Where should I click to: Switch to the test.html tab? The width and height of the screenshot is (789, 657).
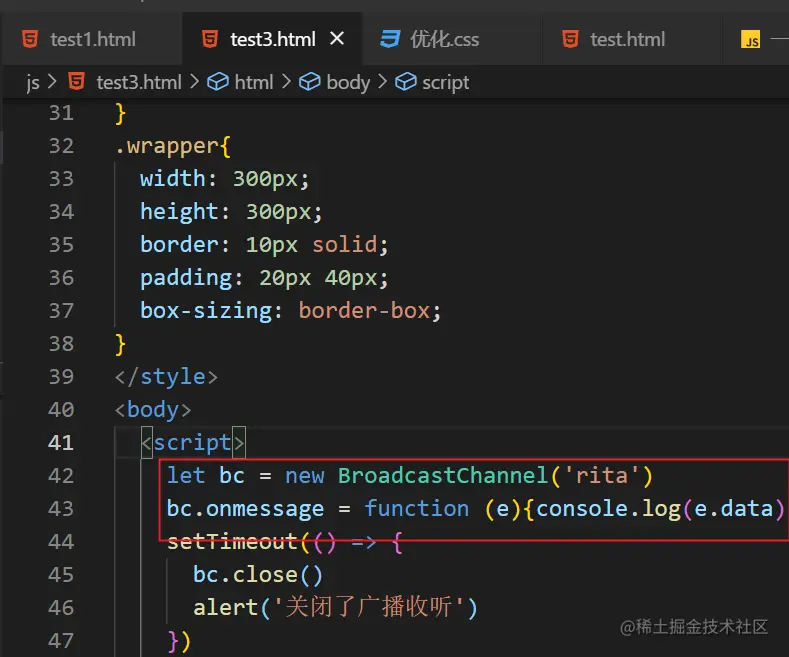[x=627, y=40]
